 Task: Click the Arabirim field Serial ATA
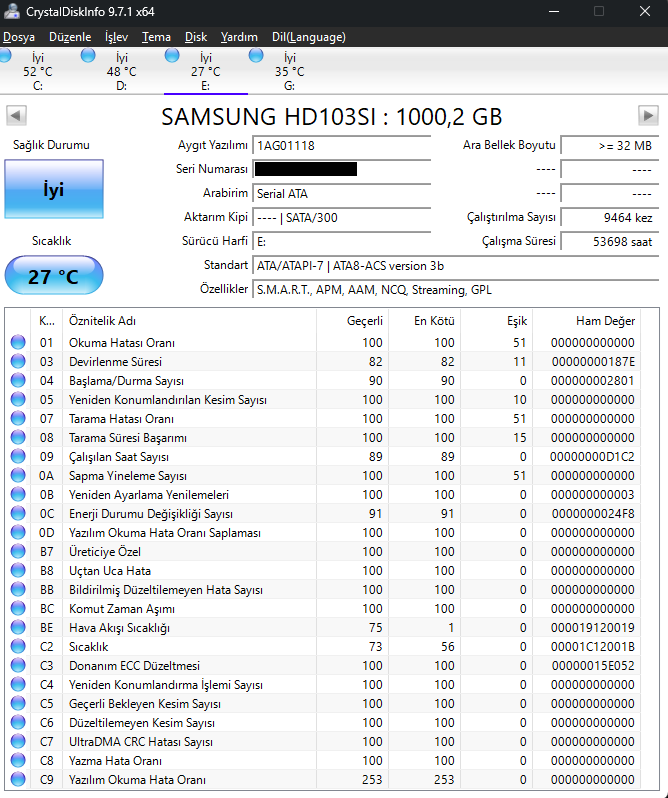[341, 193]
